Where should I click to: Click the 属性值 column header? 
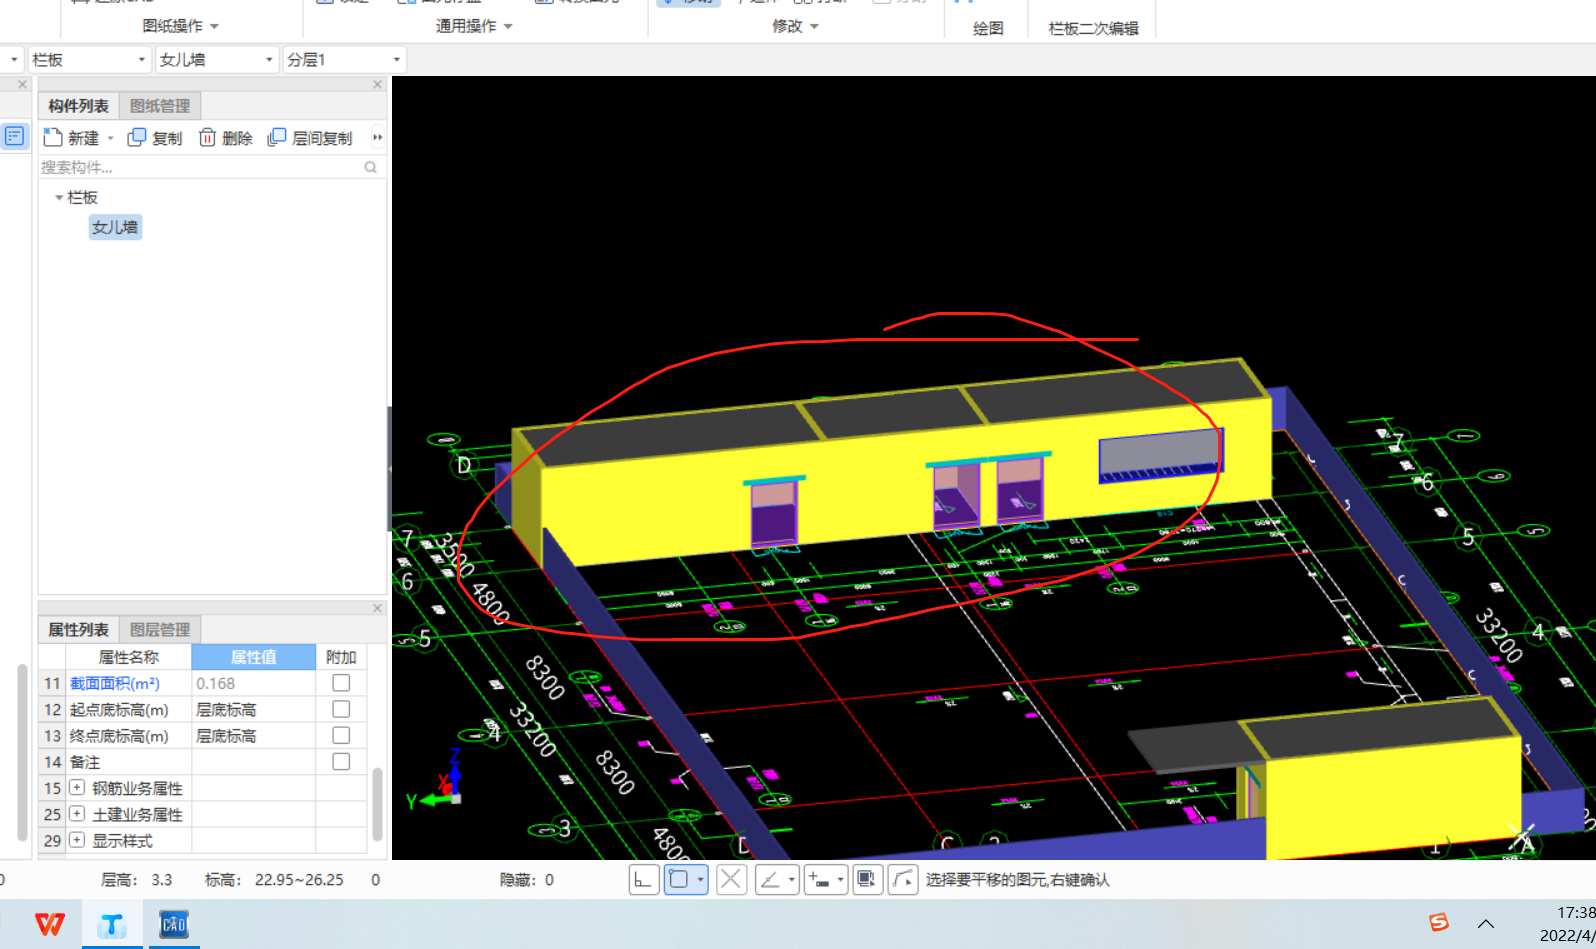[253, 657]
